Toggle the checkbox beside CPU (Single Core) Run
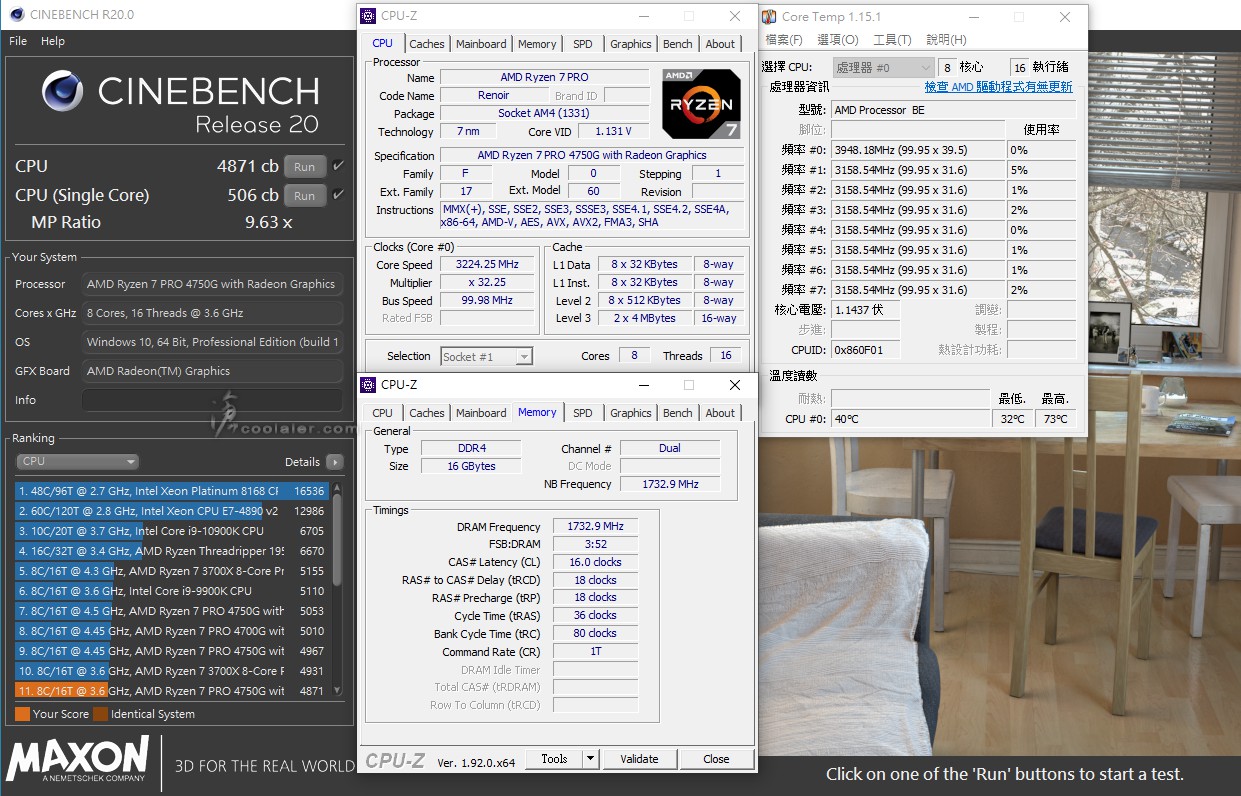Screen dimensions: 1241x796 coord(338,195)
